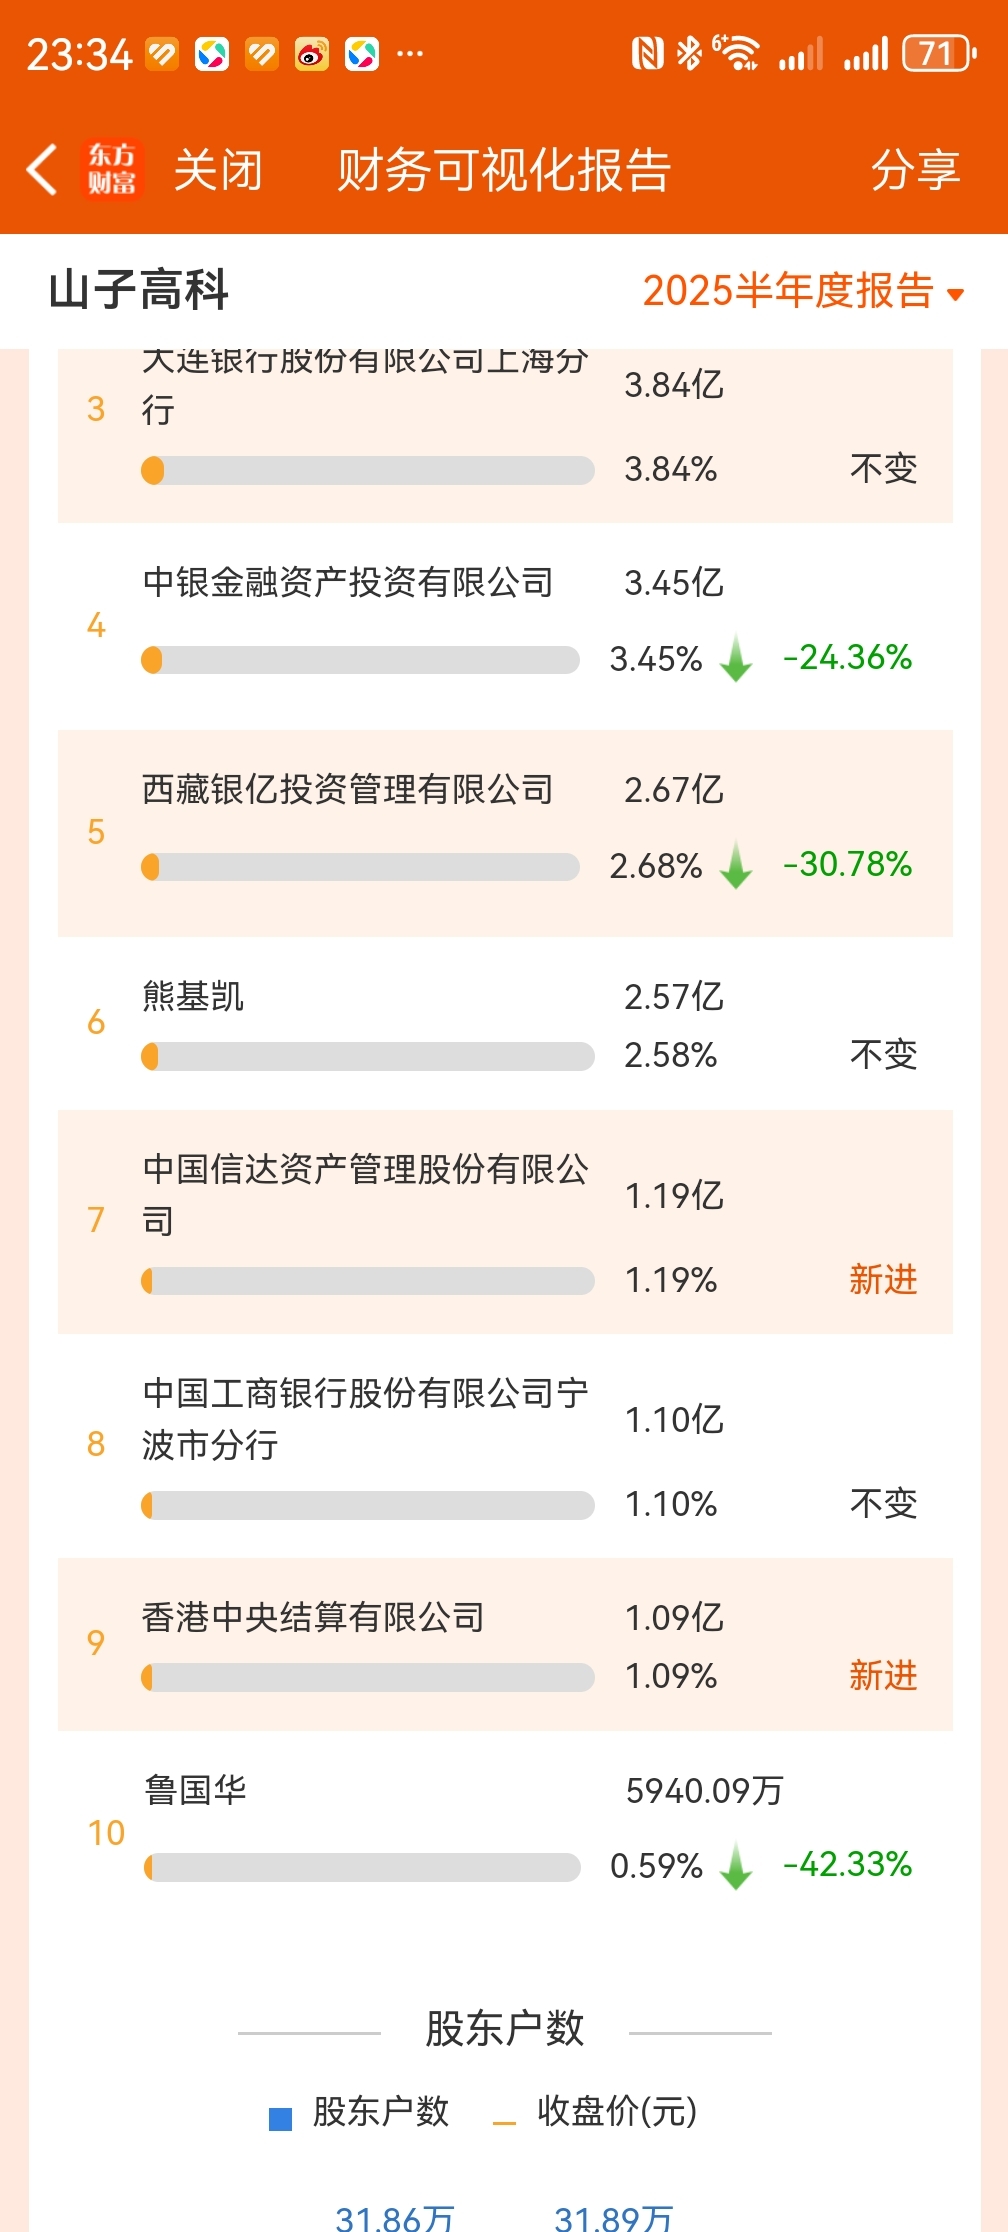This screenshot has height=2232, width=1008.
Task: Tap the 31.86万 data label in chart
Action: [394, 2219]
